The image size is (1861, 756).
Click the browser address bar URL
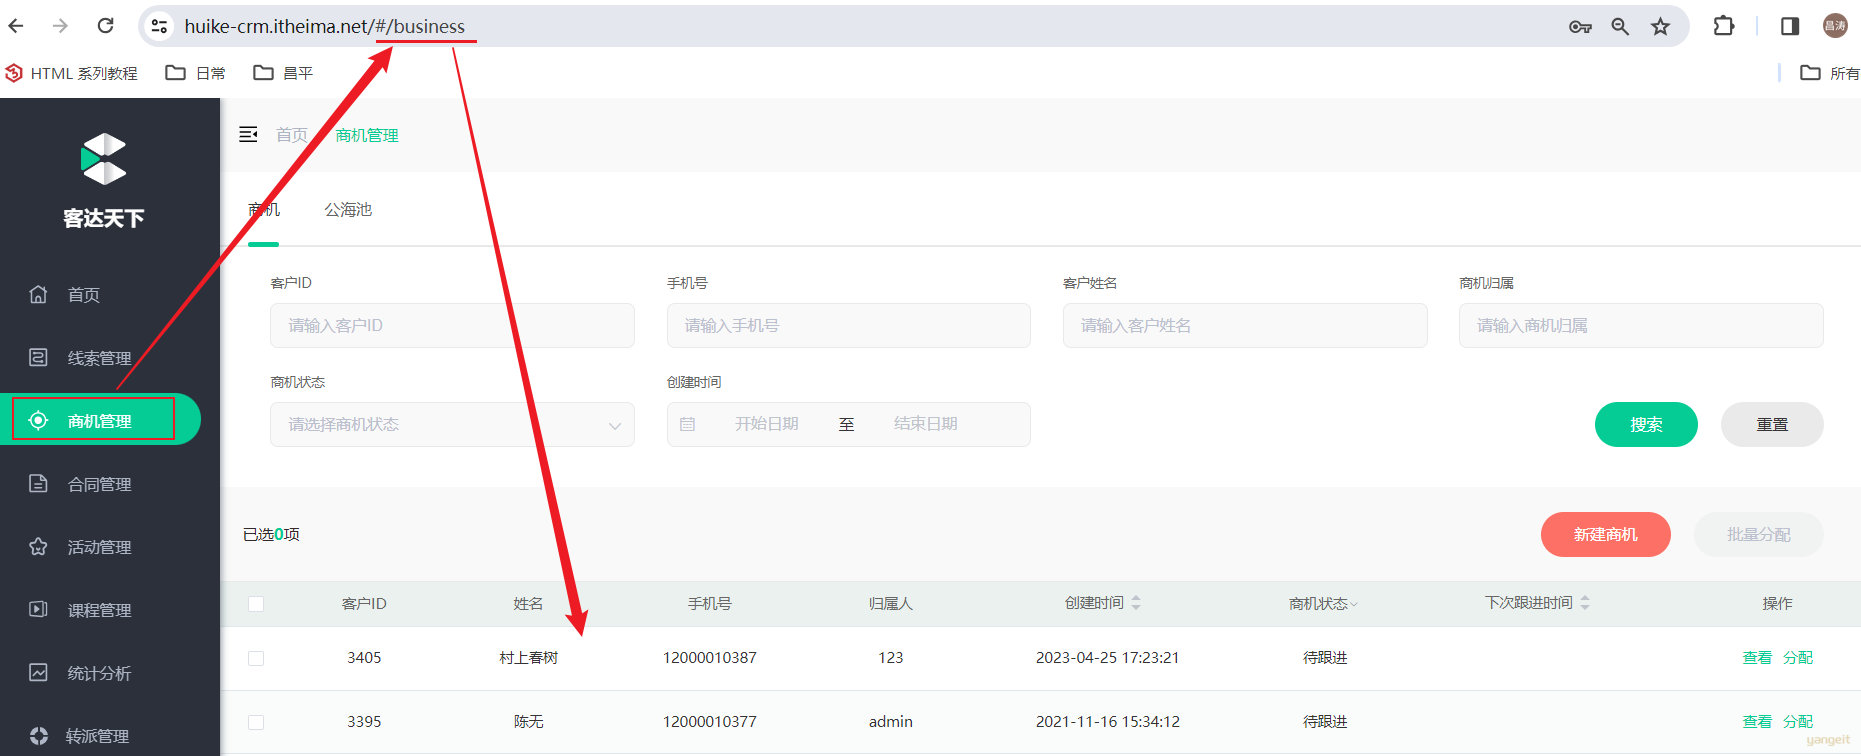click(x=325, y=26)
